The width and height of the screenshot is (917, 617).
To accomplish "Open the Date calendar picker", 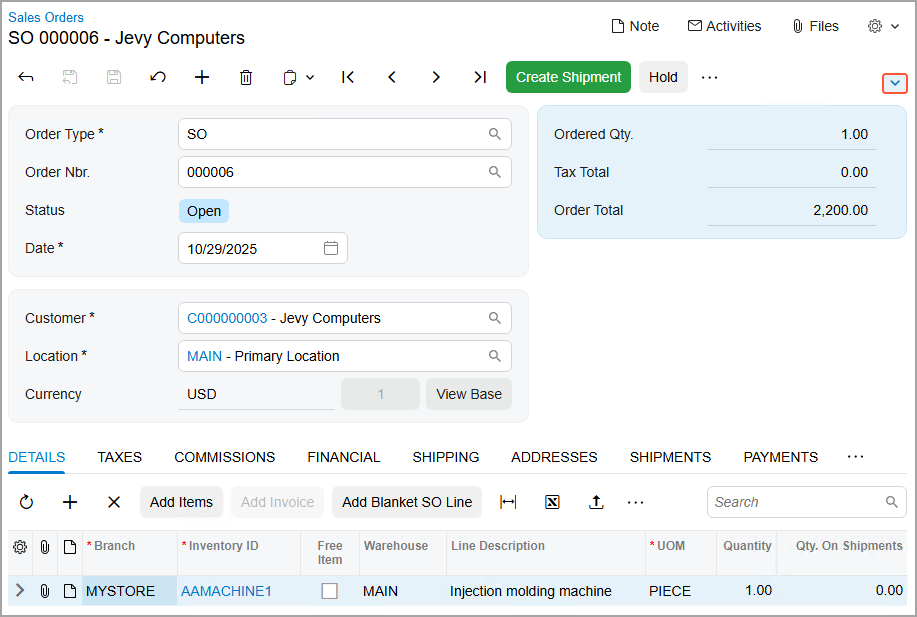I will [331, 248].
